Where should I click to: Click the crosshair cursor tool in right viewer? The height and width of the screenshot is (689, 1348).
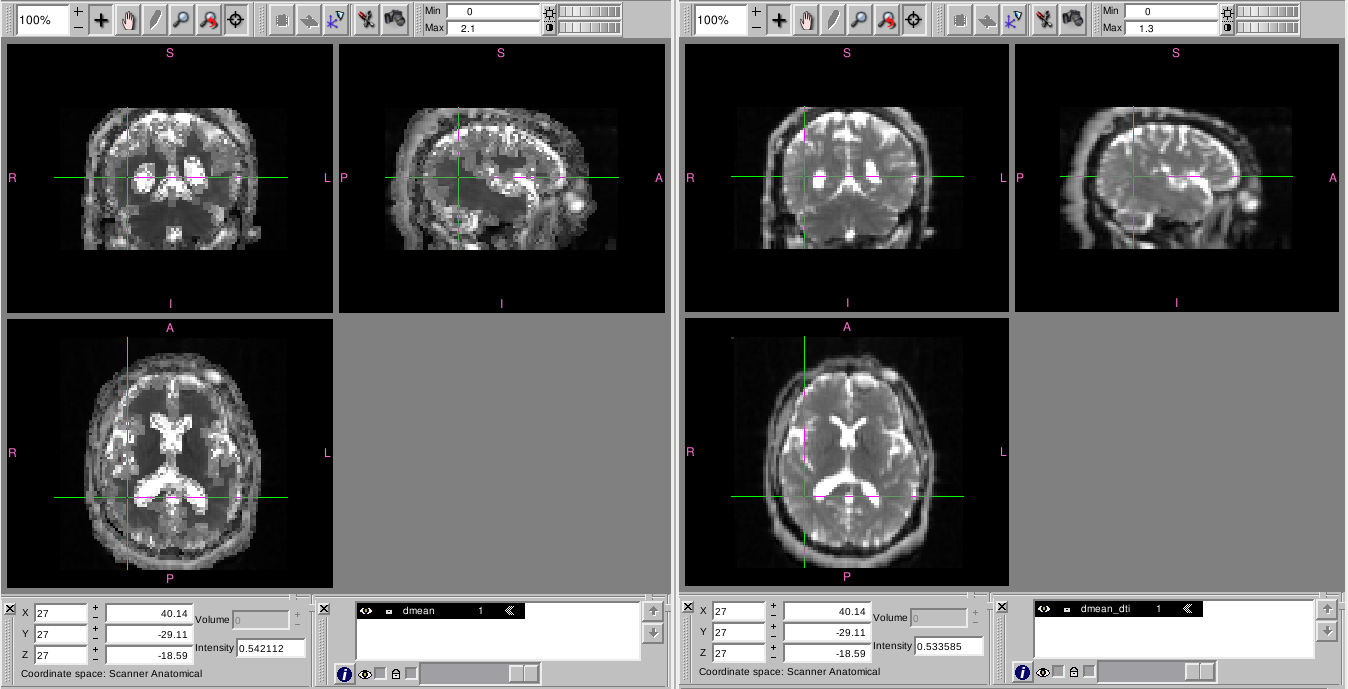pos(780,20)
